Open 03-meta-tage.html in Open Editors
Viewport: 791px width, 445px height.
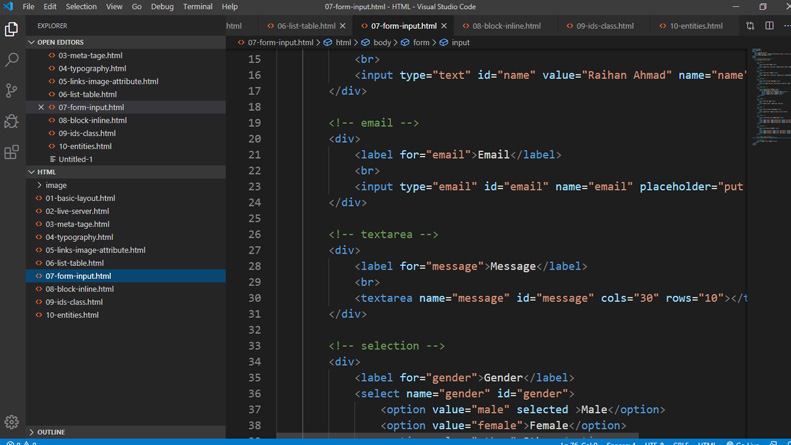coord(126,55)
